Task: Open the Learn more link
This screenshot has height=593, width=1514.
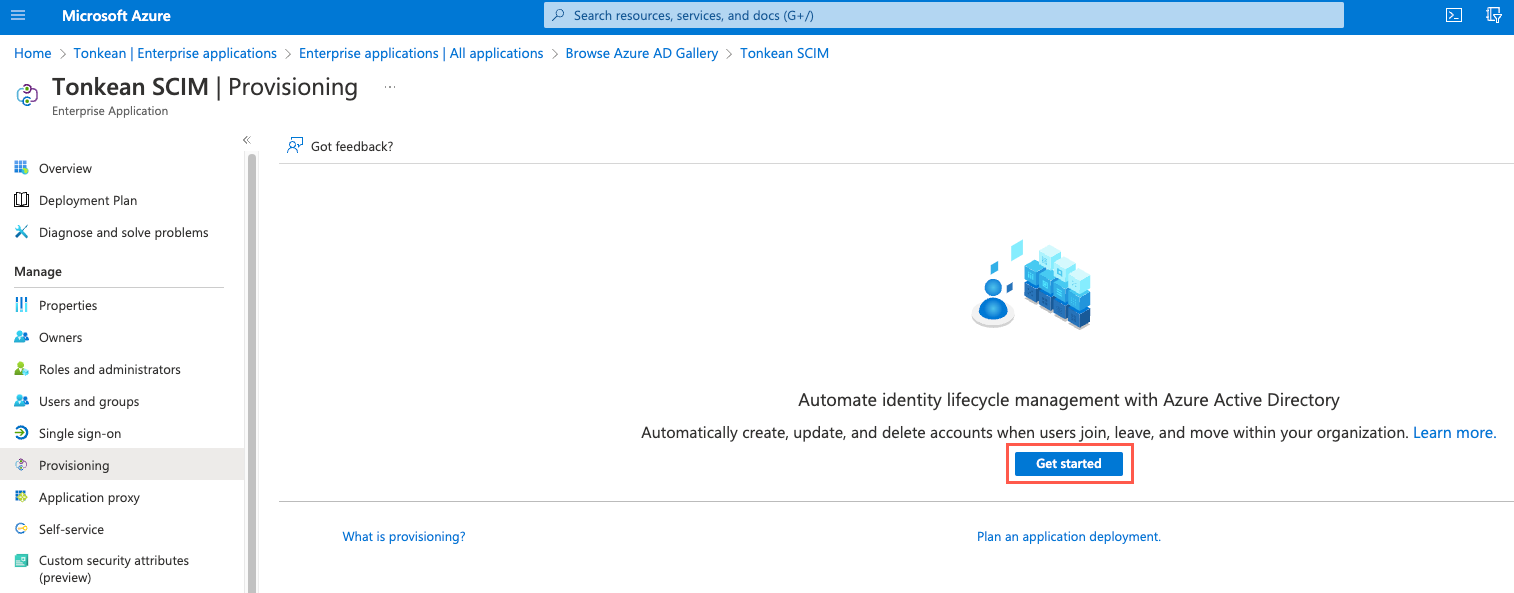Action: [1452, 432]
